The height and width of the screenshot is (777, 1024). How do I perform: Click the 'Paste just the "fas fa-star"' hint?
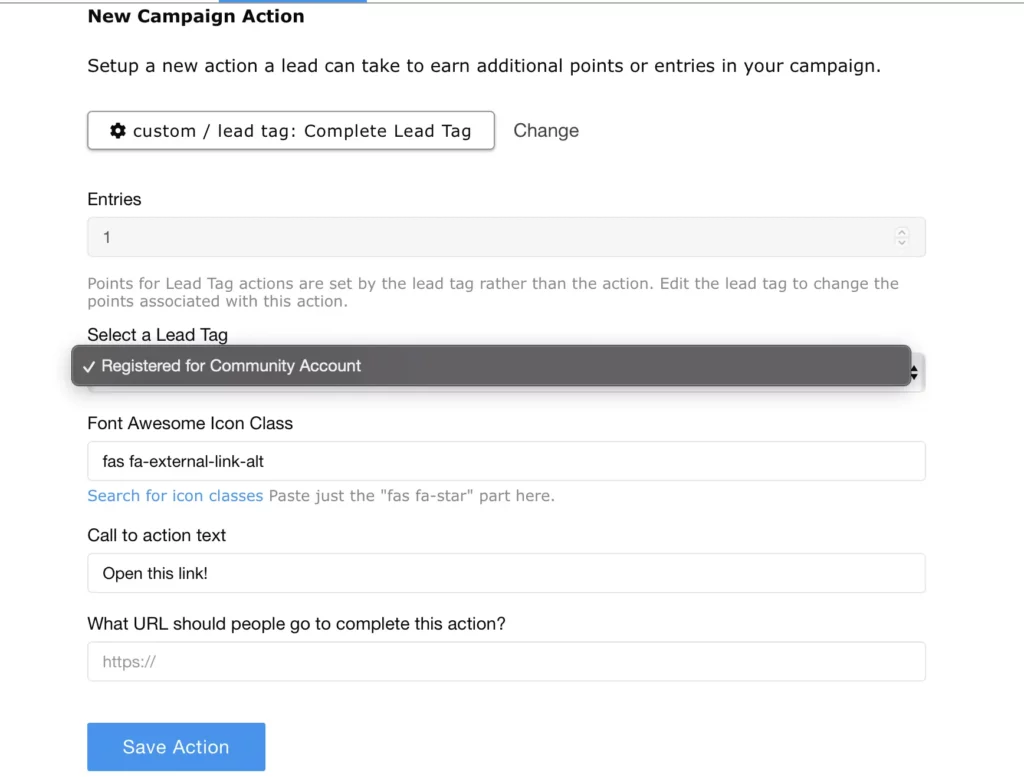click(x=411, y=496)
